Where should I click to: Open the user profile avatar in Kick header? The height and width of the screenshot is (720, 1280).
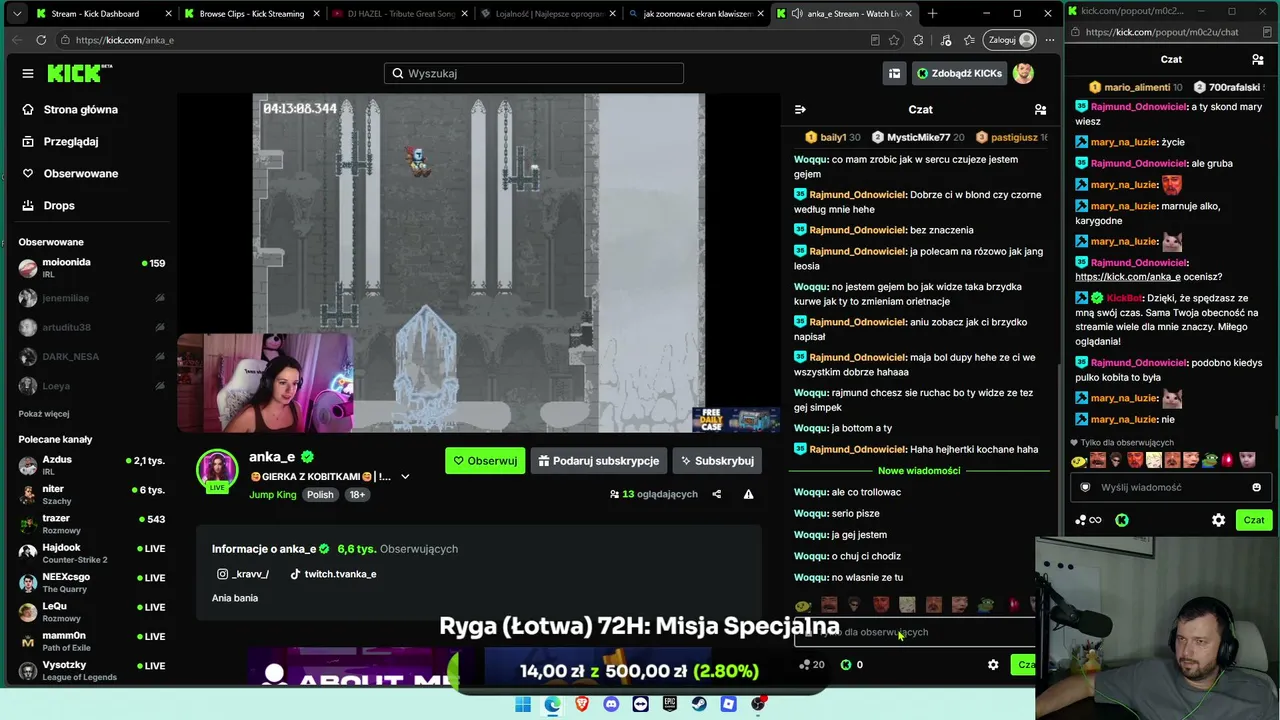[x=1023, y=73]
